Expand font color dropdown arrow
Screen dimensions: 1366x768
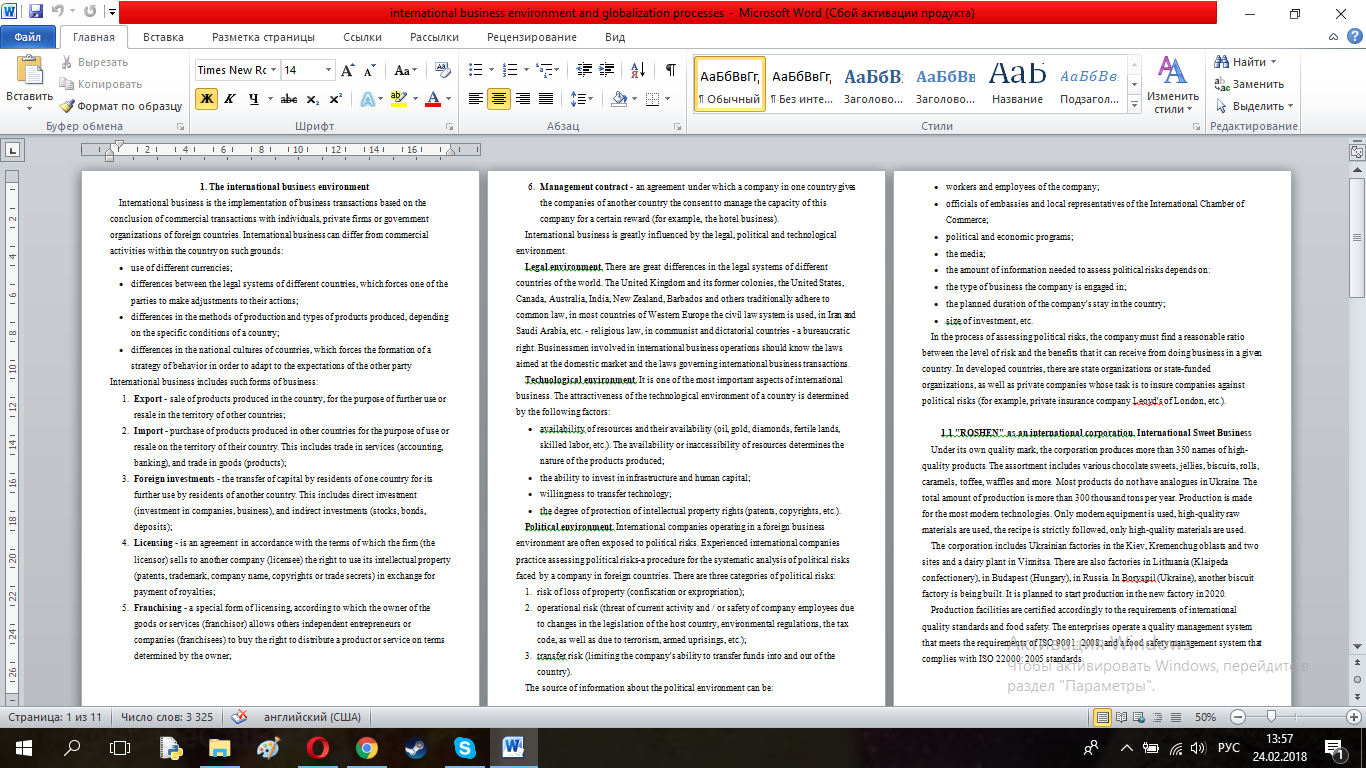click(x=448, y=98)
